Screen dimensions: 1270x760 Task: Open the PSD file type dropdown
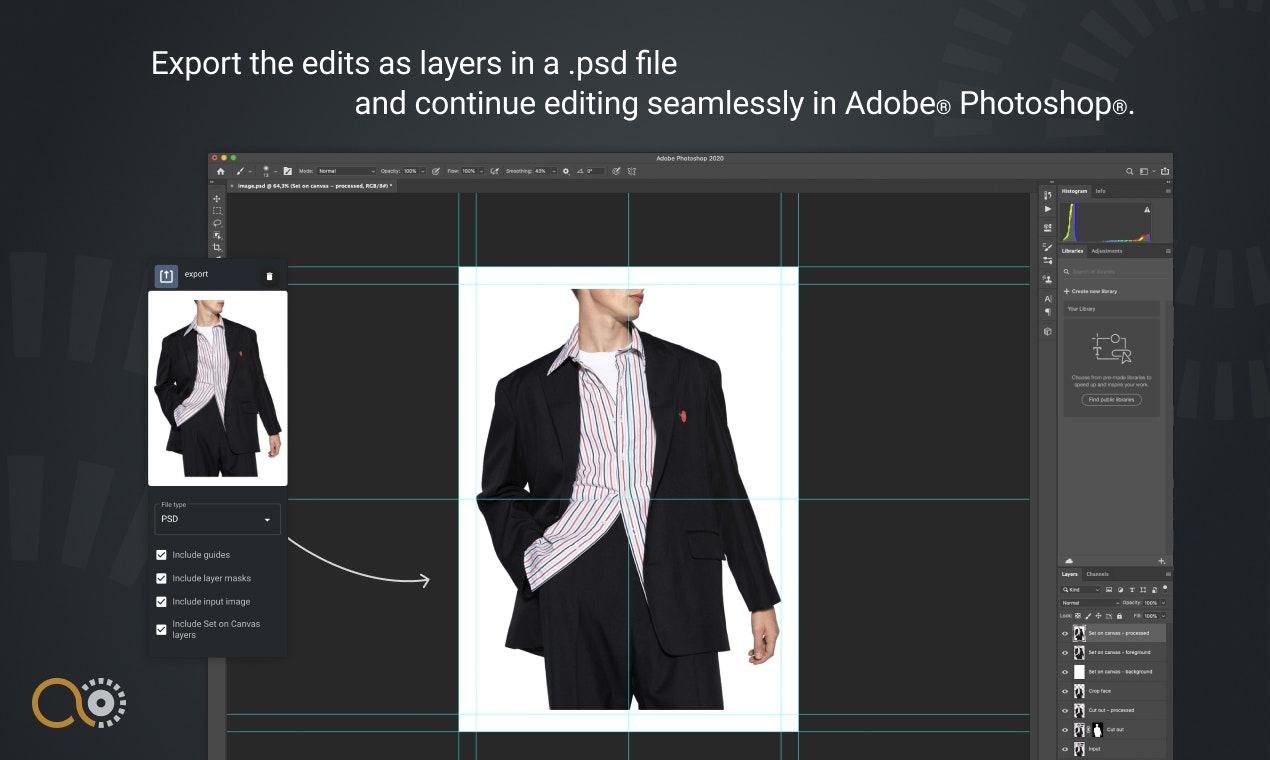[217, 519]
